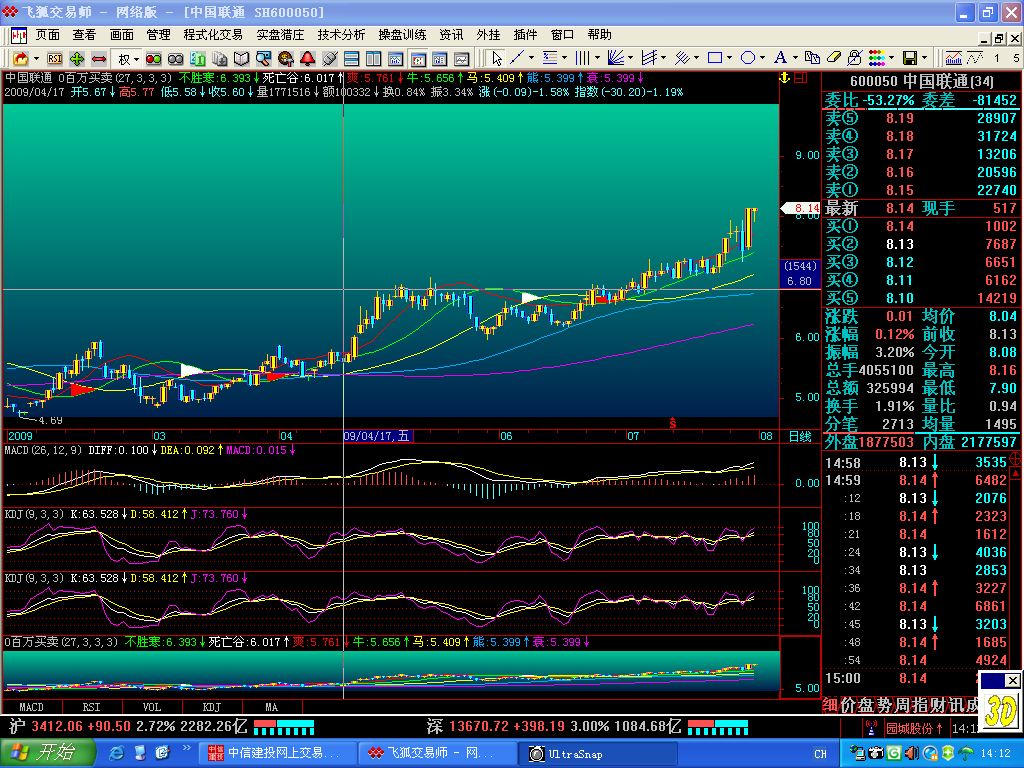Click the horizontal split-window layout icon
The width and height of the screenshot is (1024, 768).
pos(351,59)
